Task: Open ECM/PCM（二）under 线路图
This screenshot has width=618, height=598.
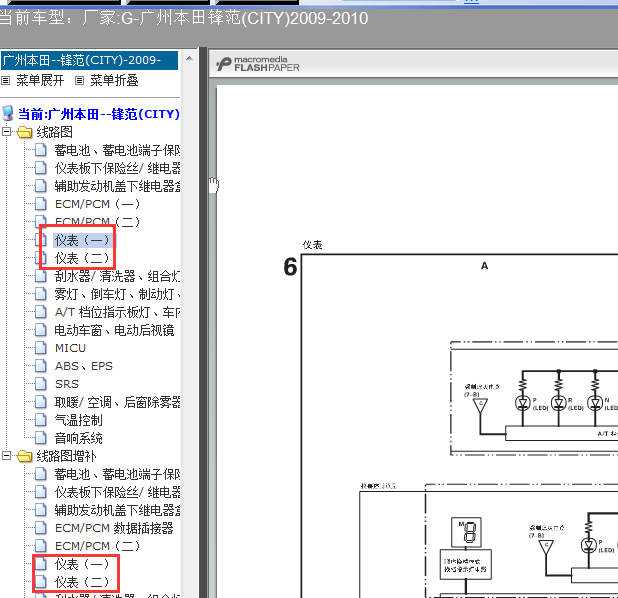Action: 97,222
